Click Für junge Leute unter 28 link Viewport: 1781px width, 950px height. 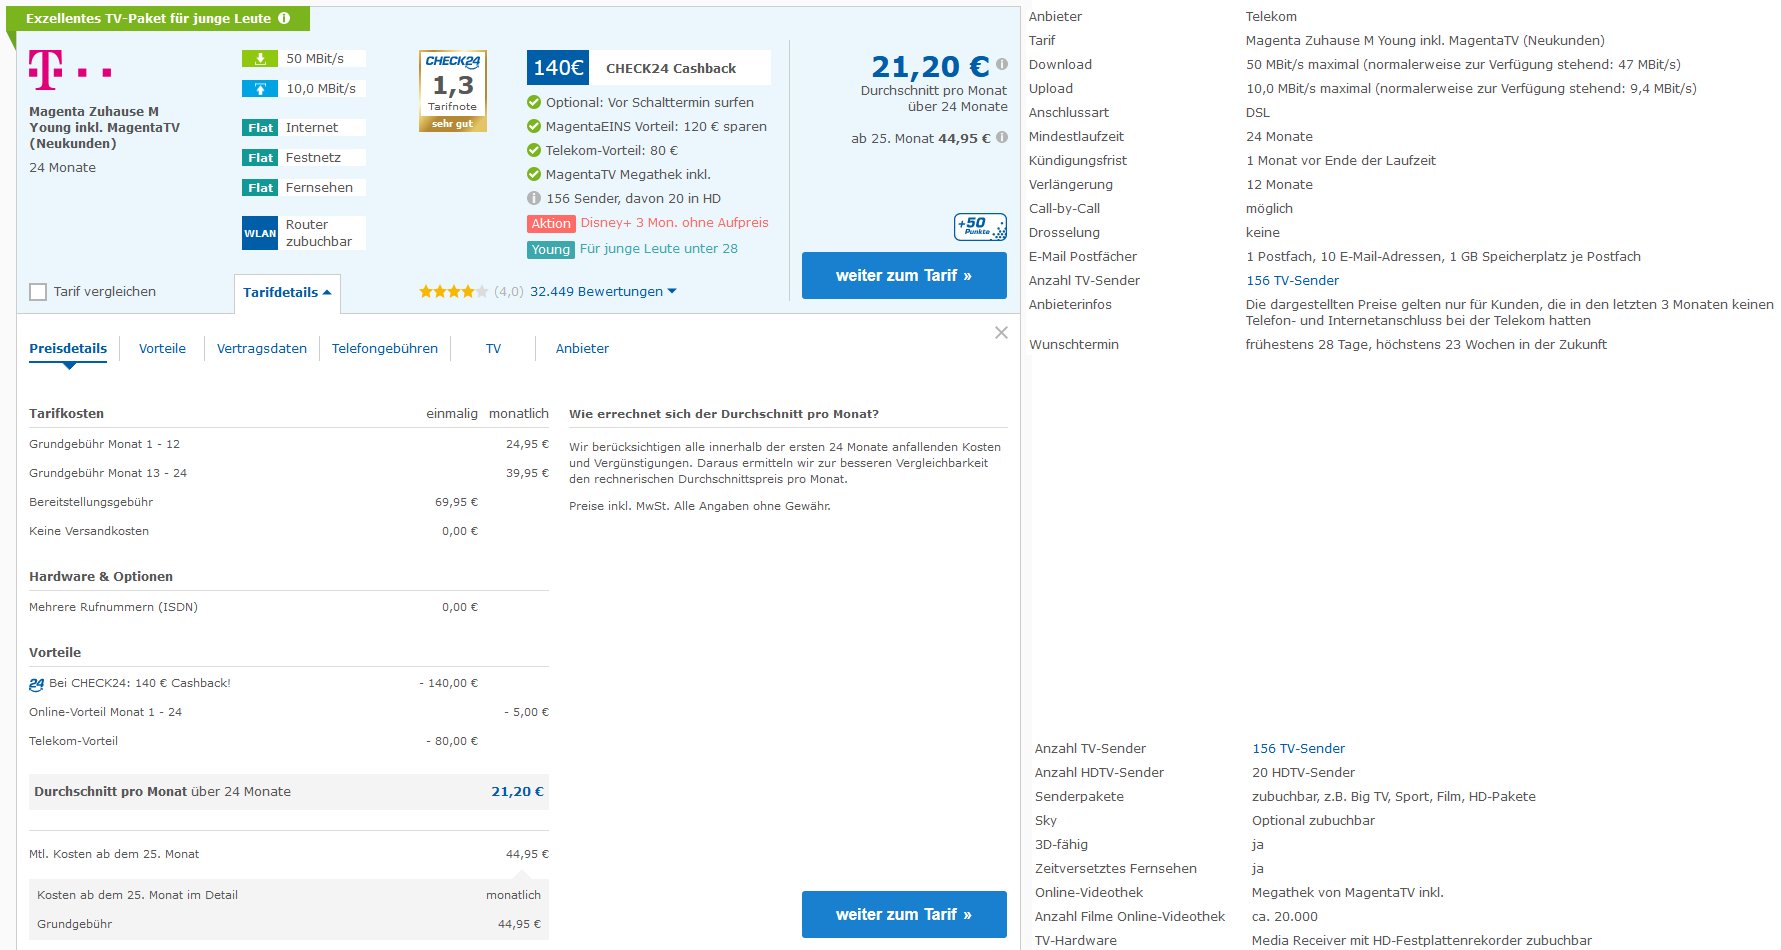659,249
